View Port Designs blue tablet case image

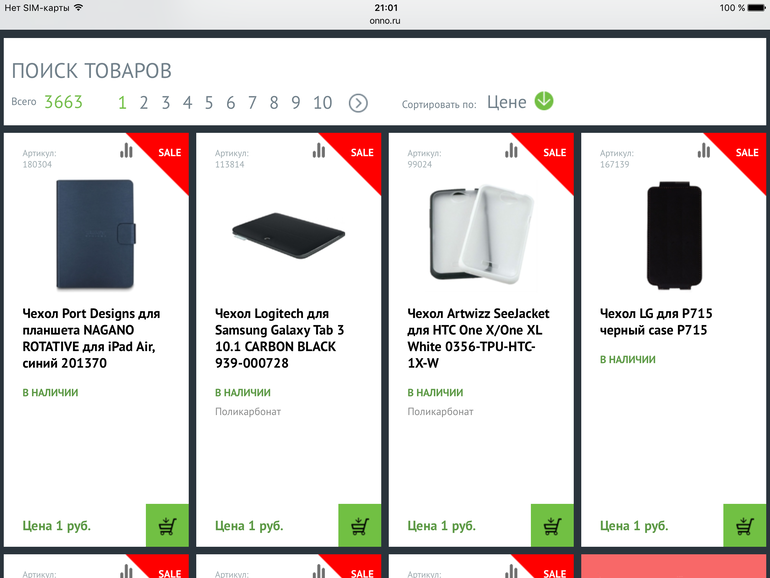(x=96, y=234)
